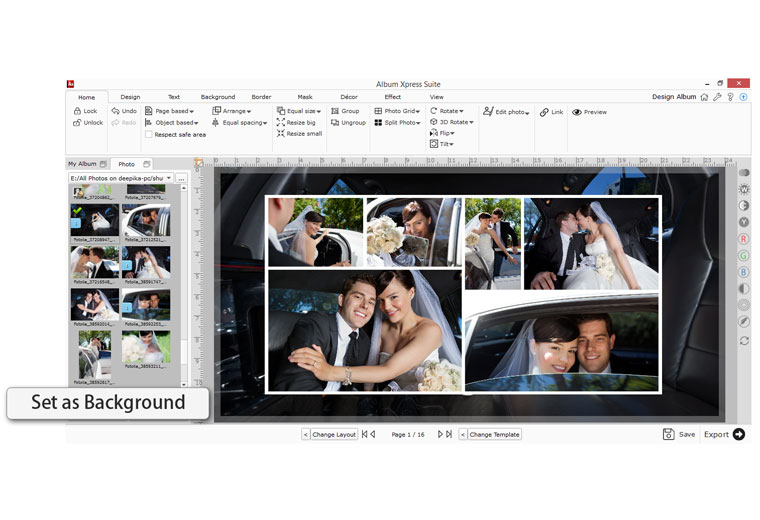Switch to the Décor ribbon tab

tap(348, 97)
